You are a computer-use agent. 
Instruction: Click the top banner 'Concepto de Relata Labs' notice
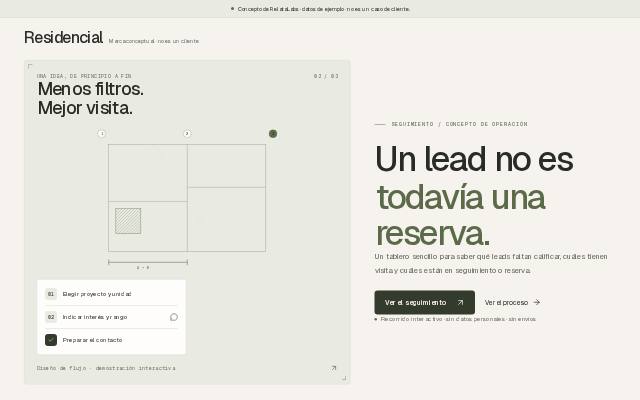point(320,9)
